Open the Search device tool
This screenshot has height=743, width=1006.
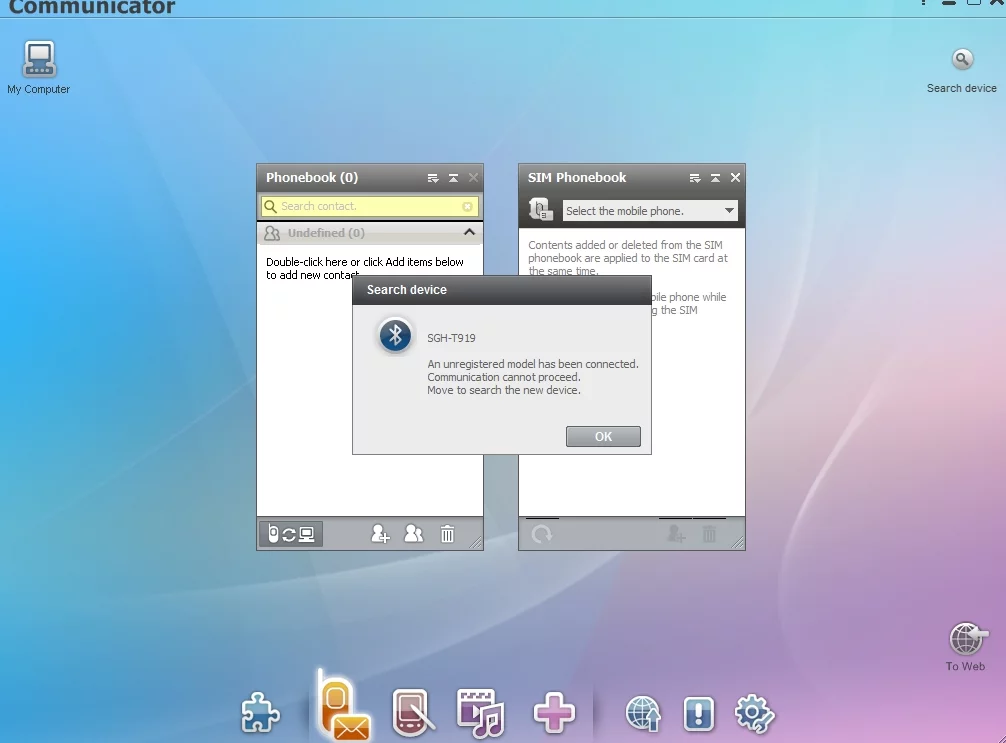962,61
